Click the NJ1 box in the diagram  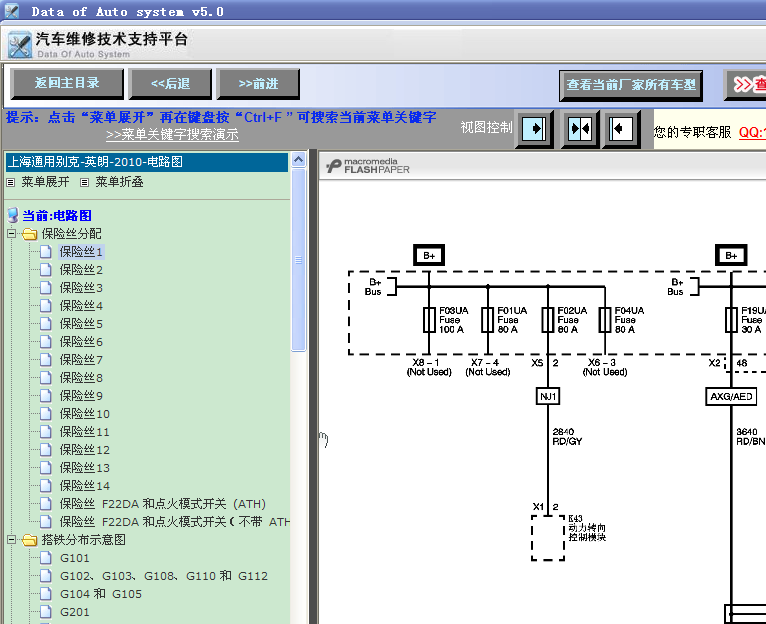tap(548, 396)
